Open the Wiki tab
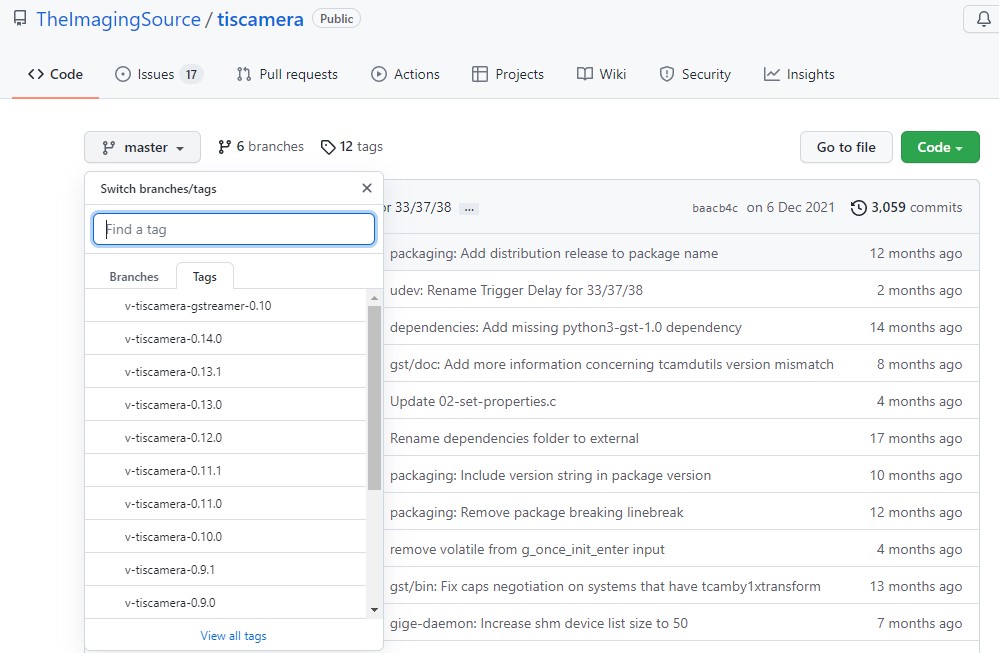999x653 pixels. [601, 75]
